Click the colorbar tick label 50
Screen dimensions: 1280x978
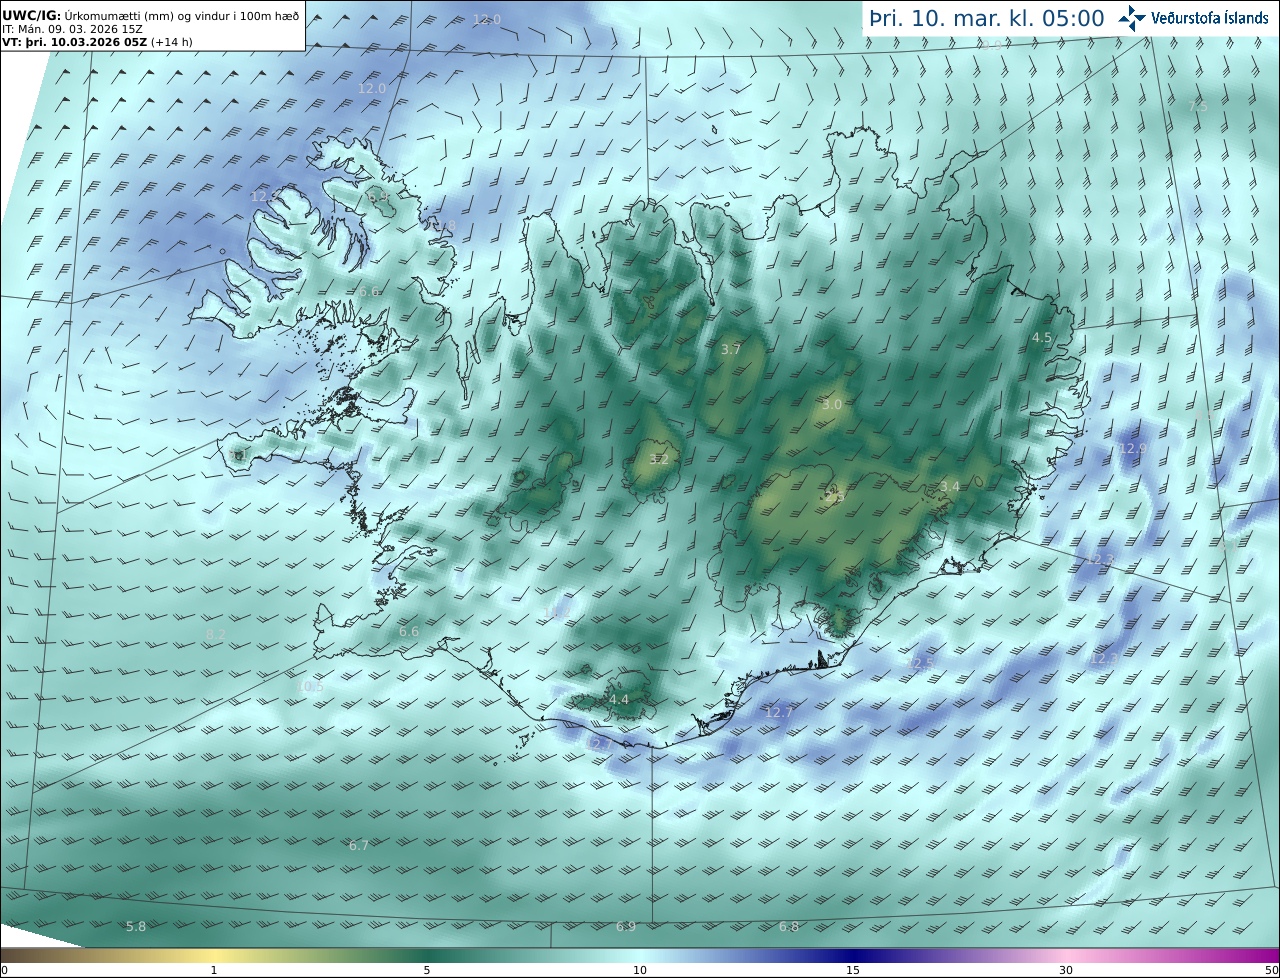(x=1272, y=970)
